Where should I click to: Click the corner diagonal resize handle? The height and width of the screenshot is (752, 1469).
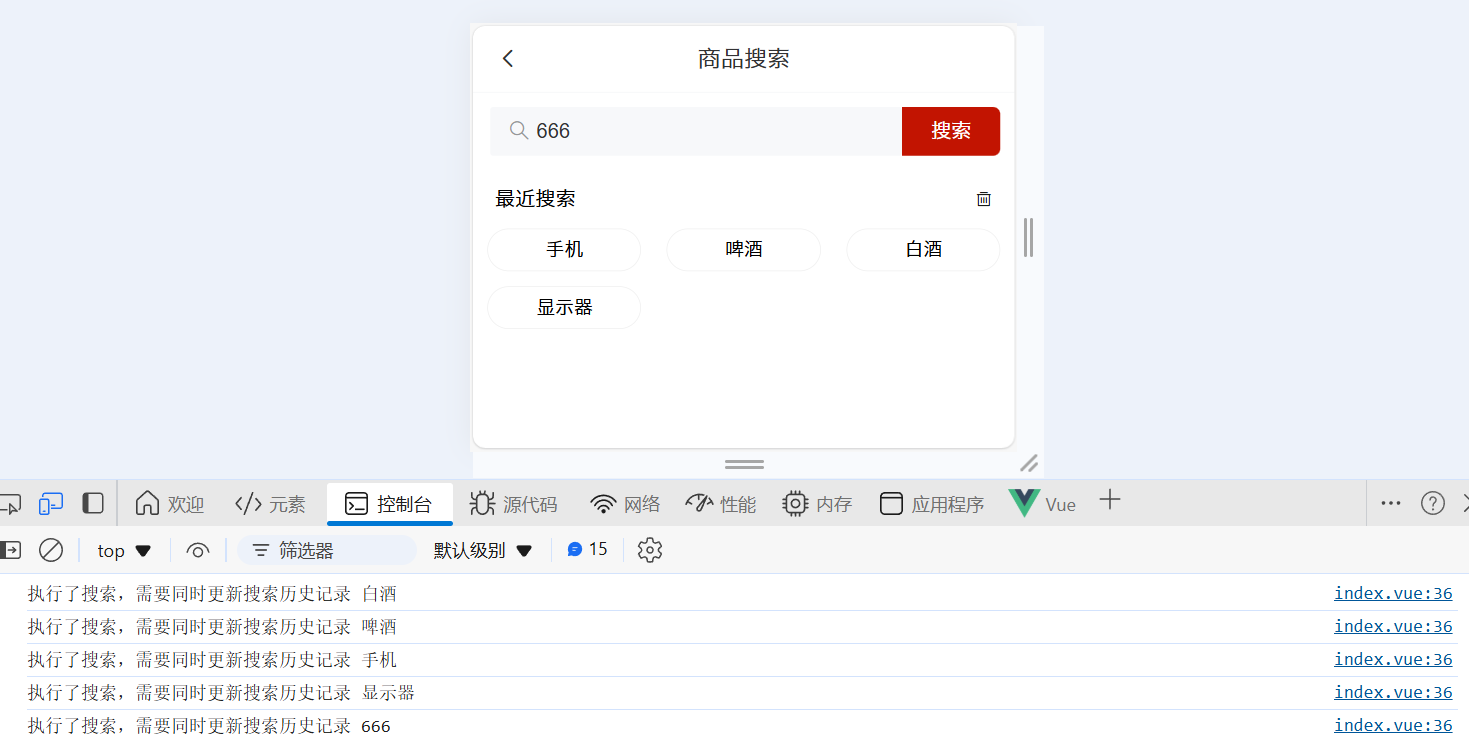(1029, 463)
